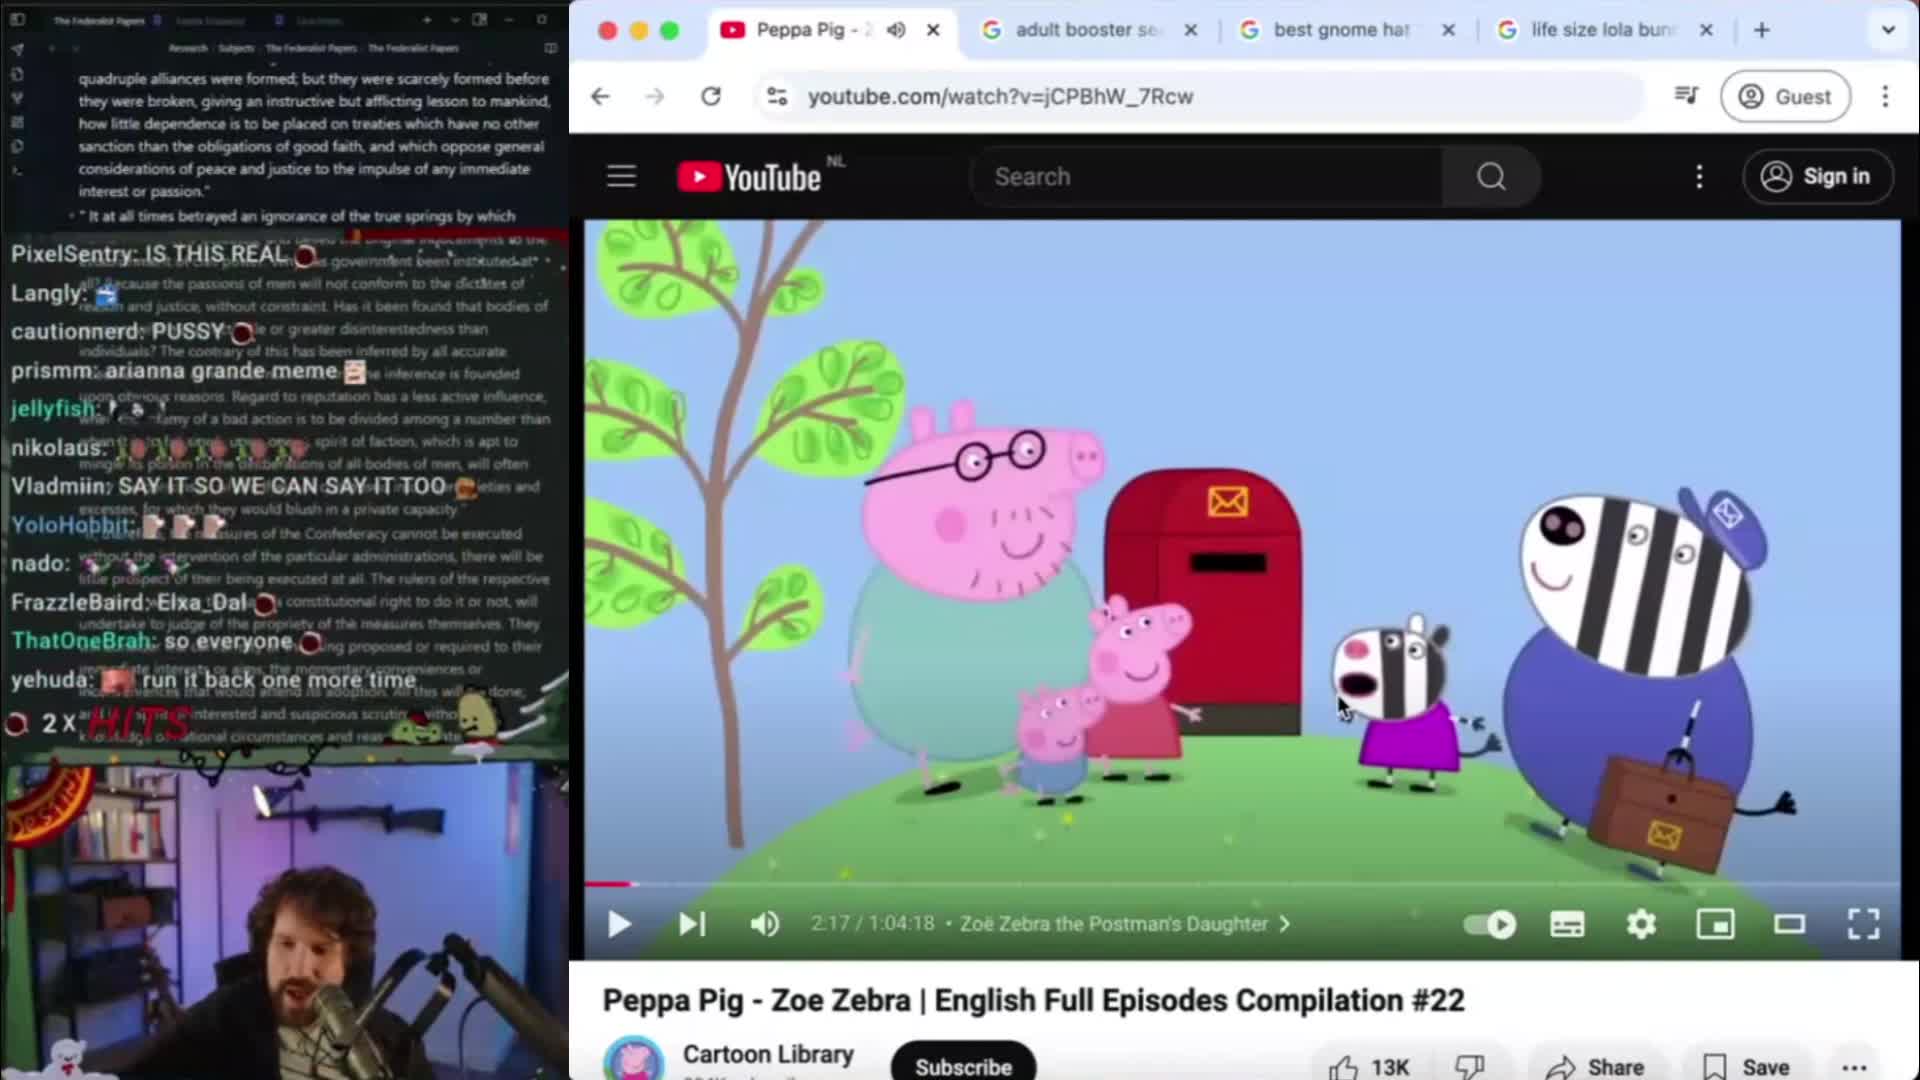The height and width of the screenshot is (1080, 1920).
Task: Click the Subscribe button
Action: pos(962,1066)
